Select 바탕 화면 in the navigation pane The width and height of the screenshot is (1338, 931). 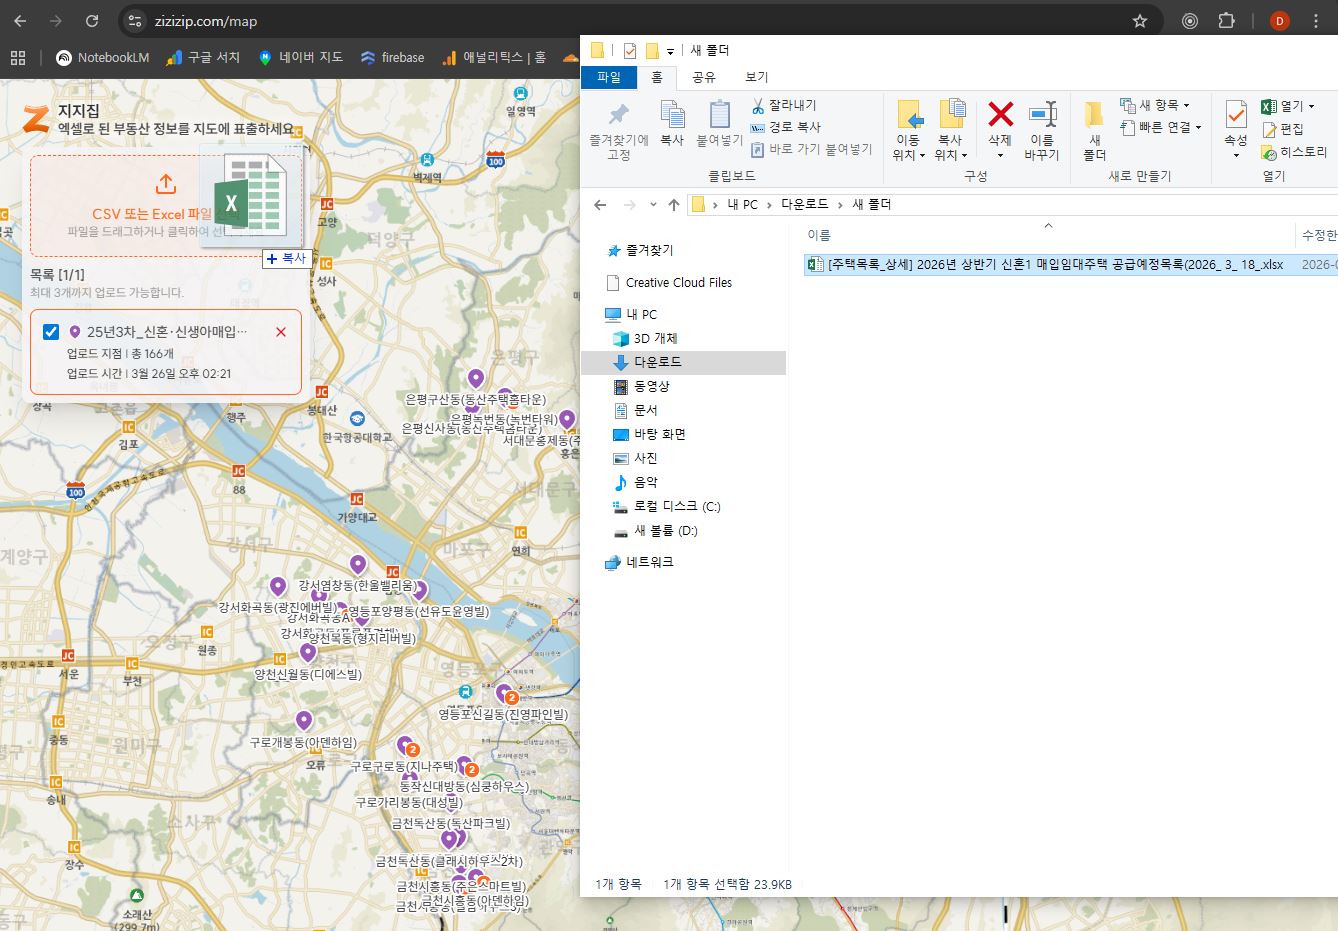pos(659,434)
